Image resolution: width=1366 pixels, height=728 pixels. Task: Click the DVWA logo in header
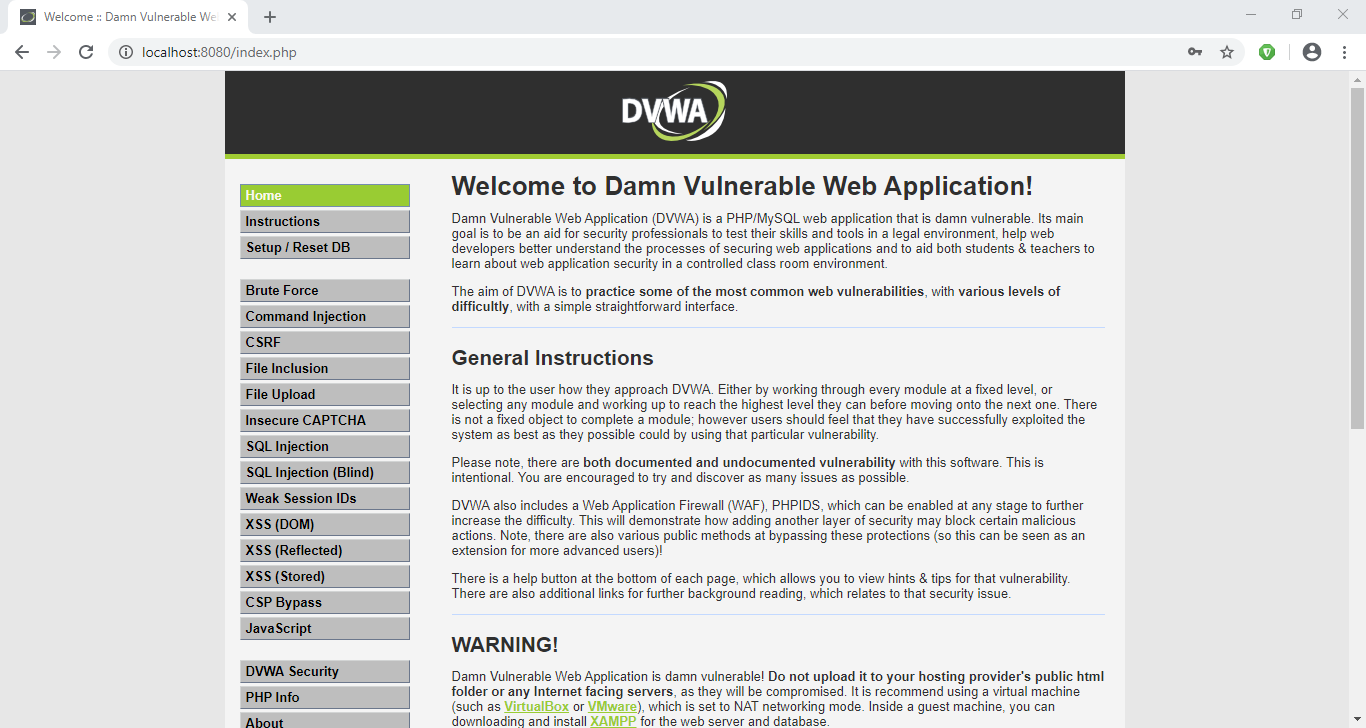click(x=674, y=111)
